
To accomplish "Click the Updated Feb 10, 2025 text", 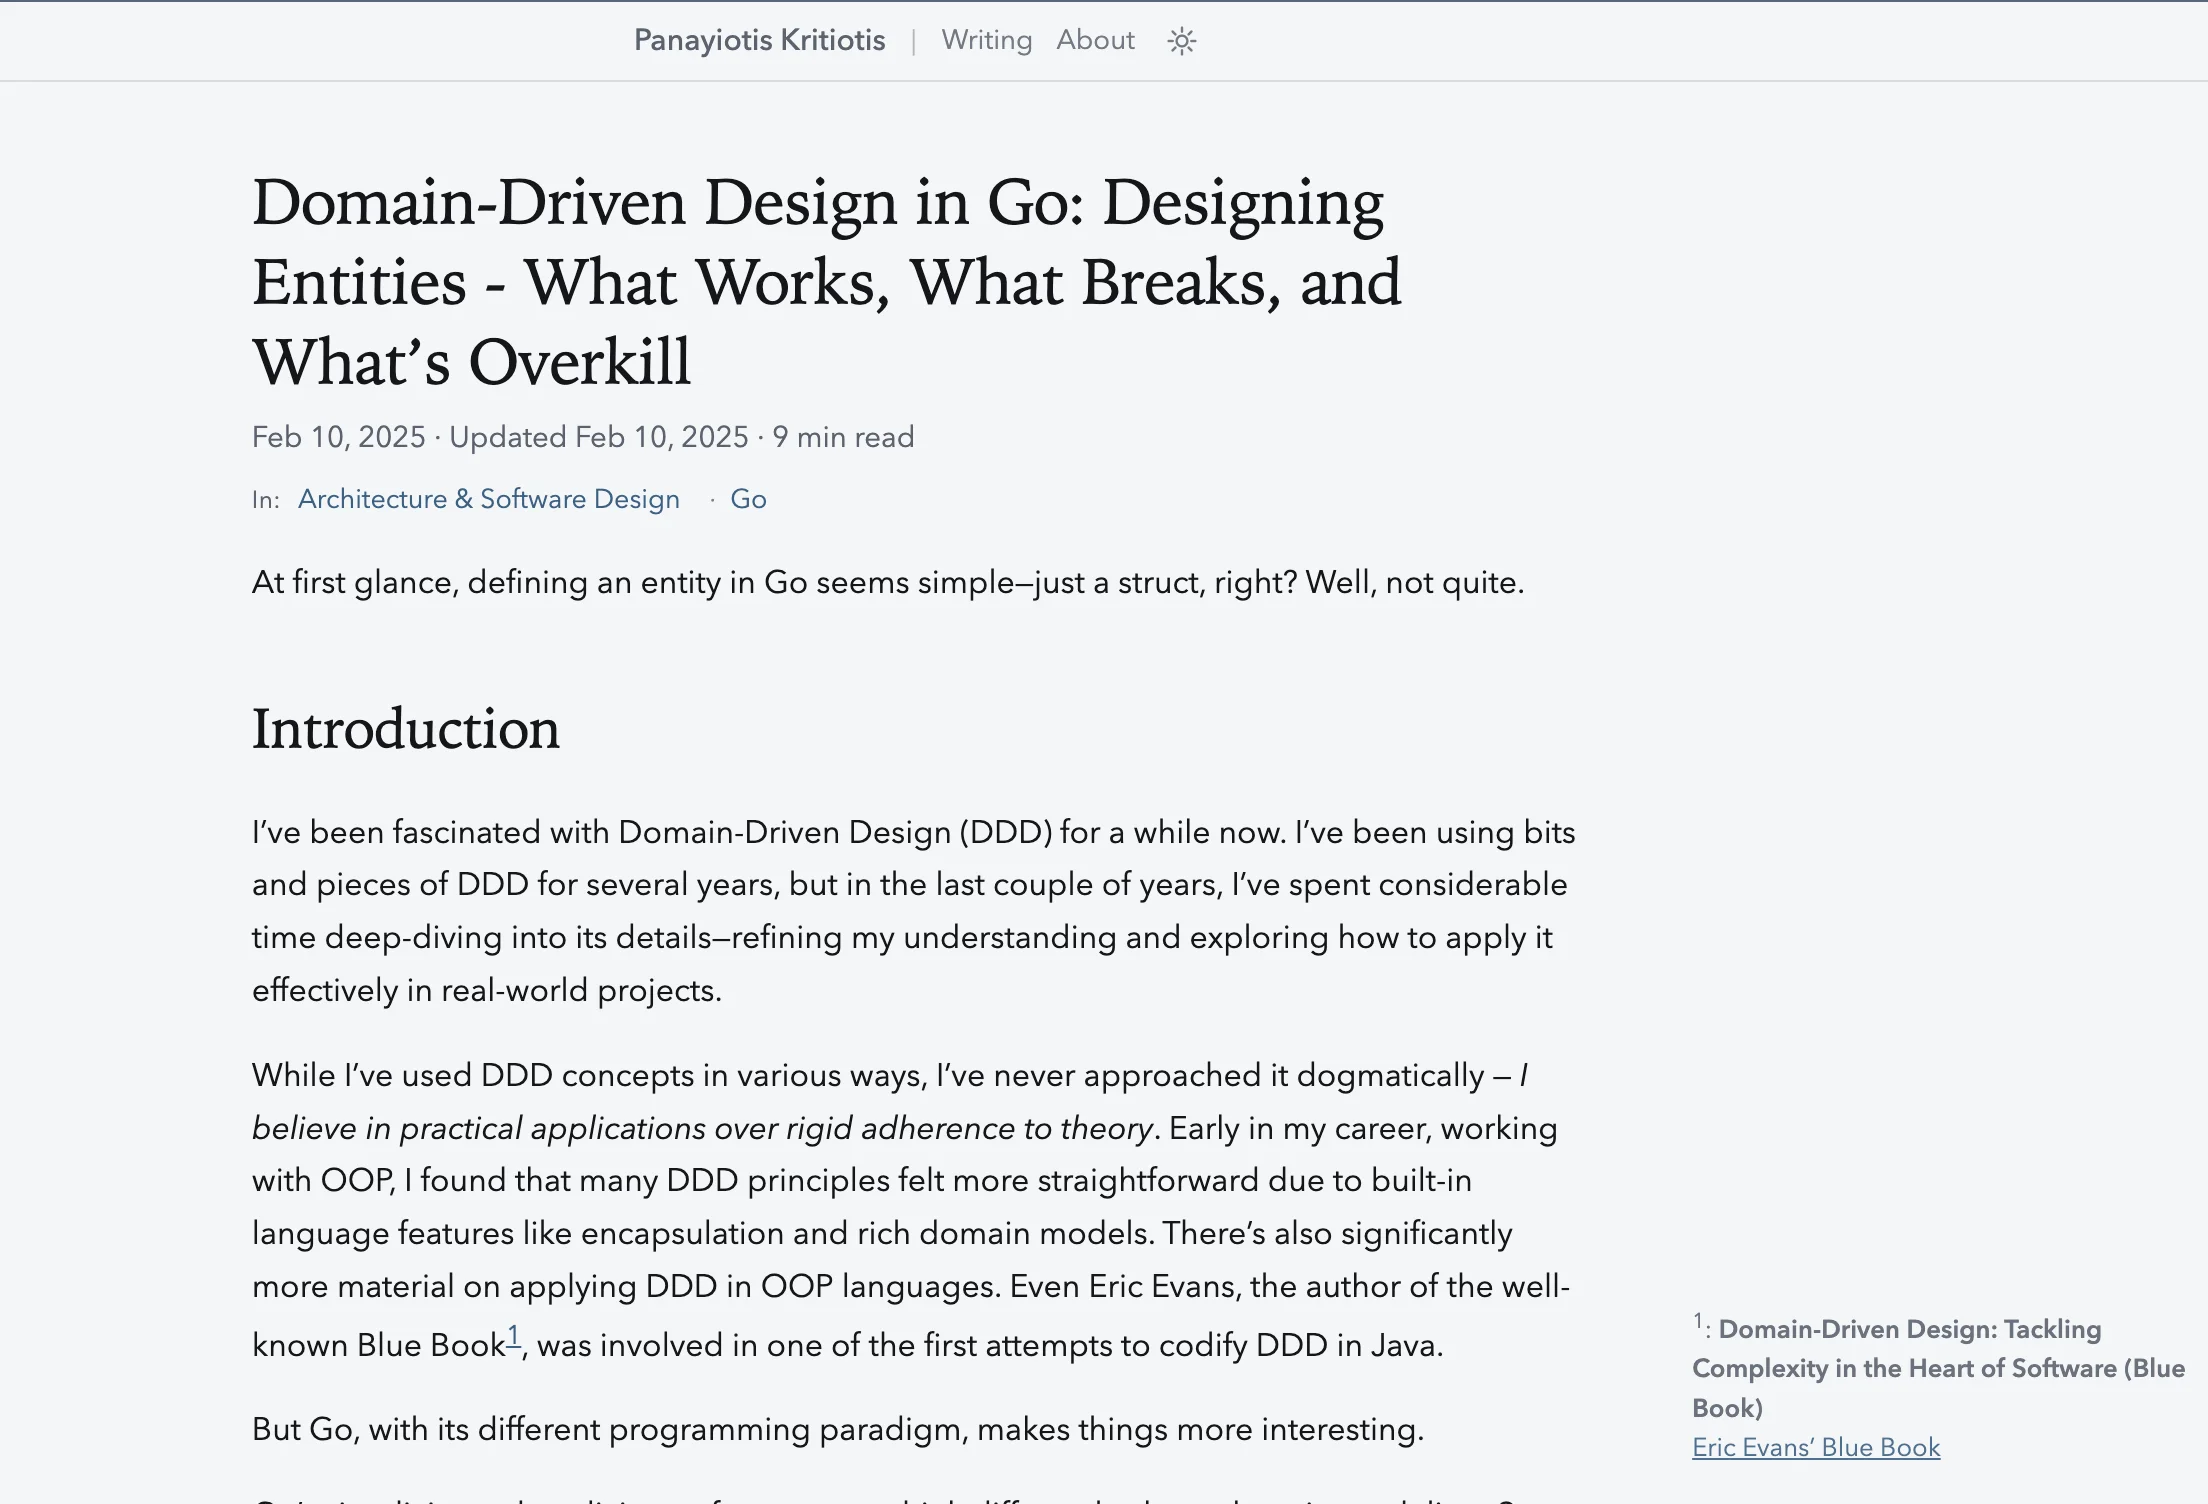I will (598, 437).
